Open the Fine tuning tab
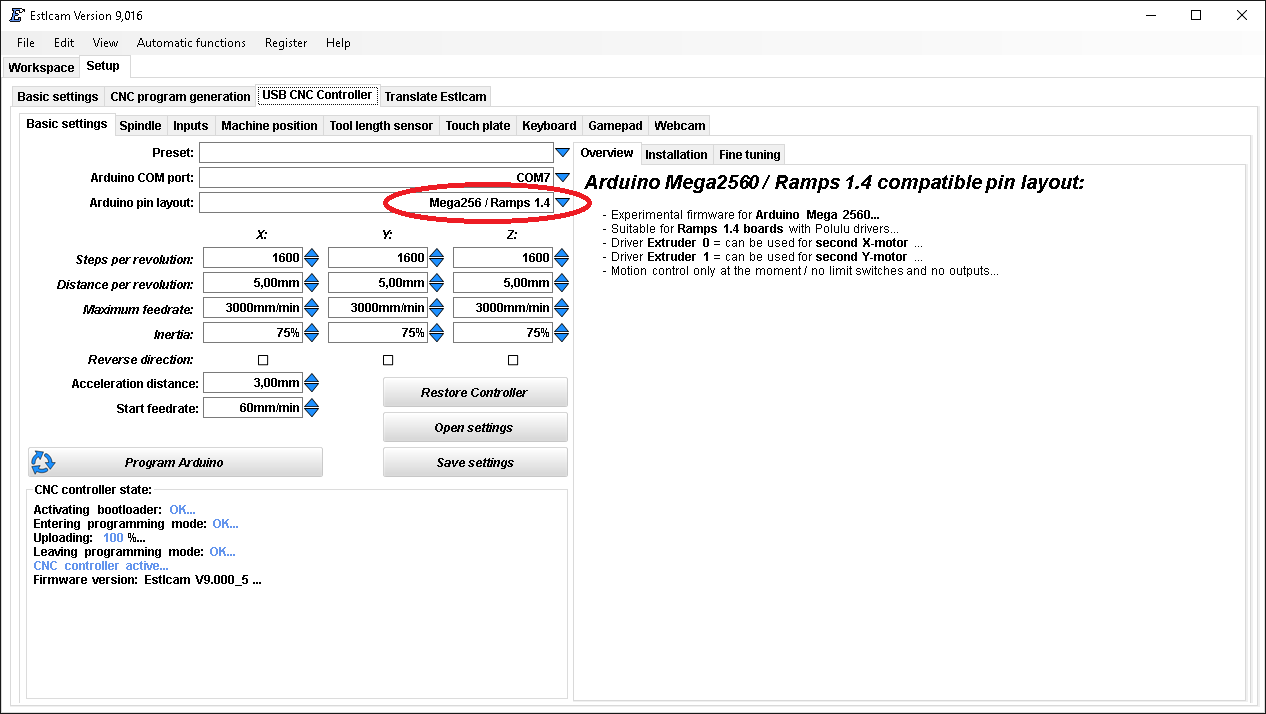Screen dimensions: 1266x714 749,155
